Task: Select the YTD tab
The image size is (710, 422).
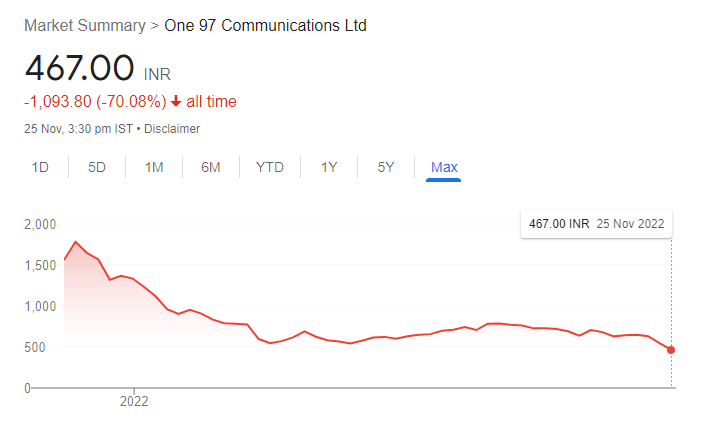Action: [x=269, y=168]
